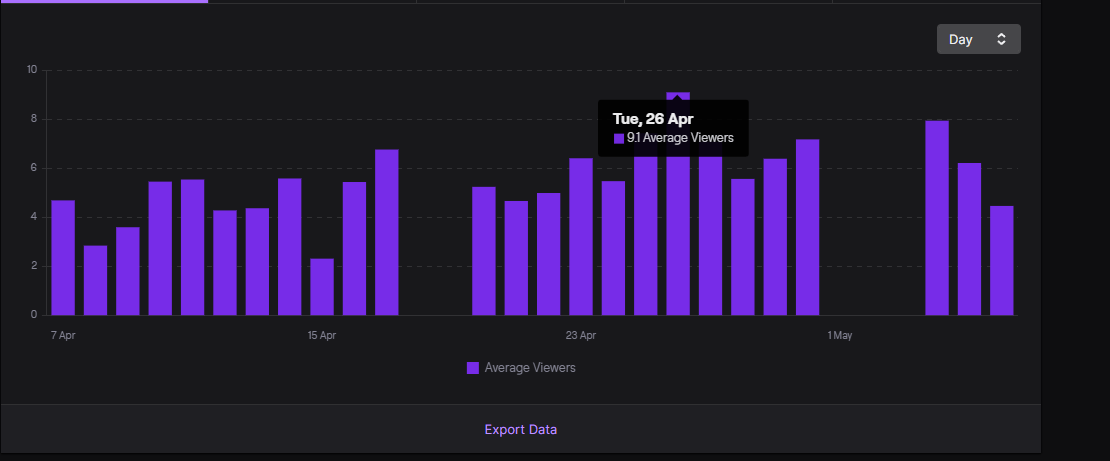The width and height of the screenshot is (1110, 461).
Task: Click the '1 May' x-axis label
Action: (840, 335)
